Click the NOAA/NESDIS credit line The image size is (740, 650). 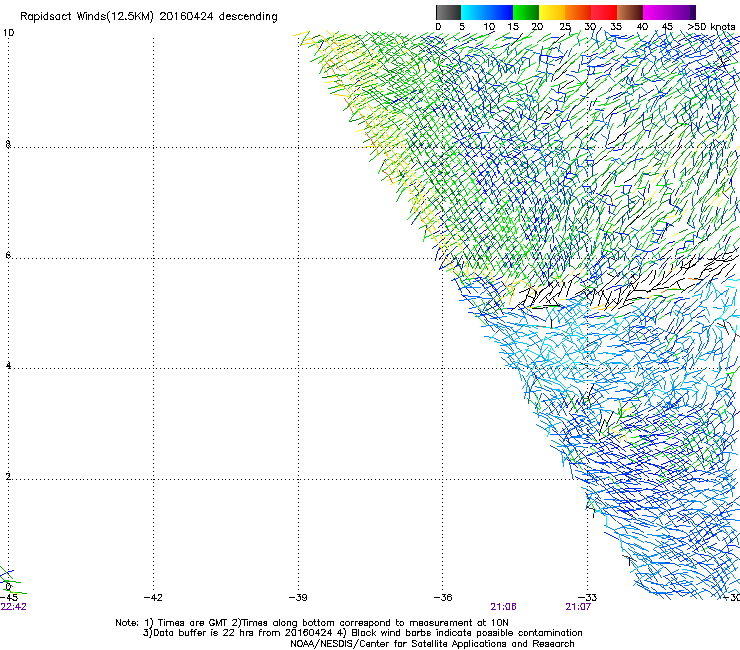432,643
